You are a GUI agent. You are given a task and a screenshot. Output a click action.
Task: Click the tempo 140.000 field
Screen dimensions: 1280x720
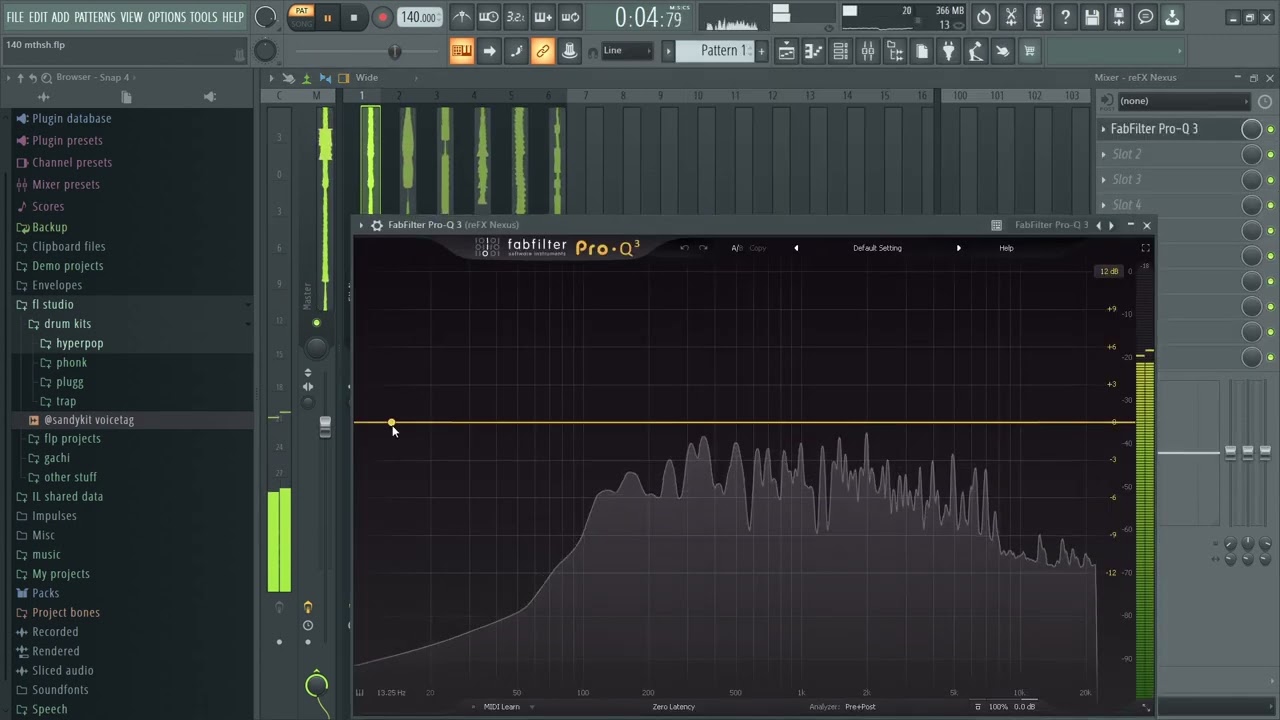pos(419,17)
